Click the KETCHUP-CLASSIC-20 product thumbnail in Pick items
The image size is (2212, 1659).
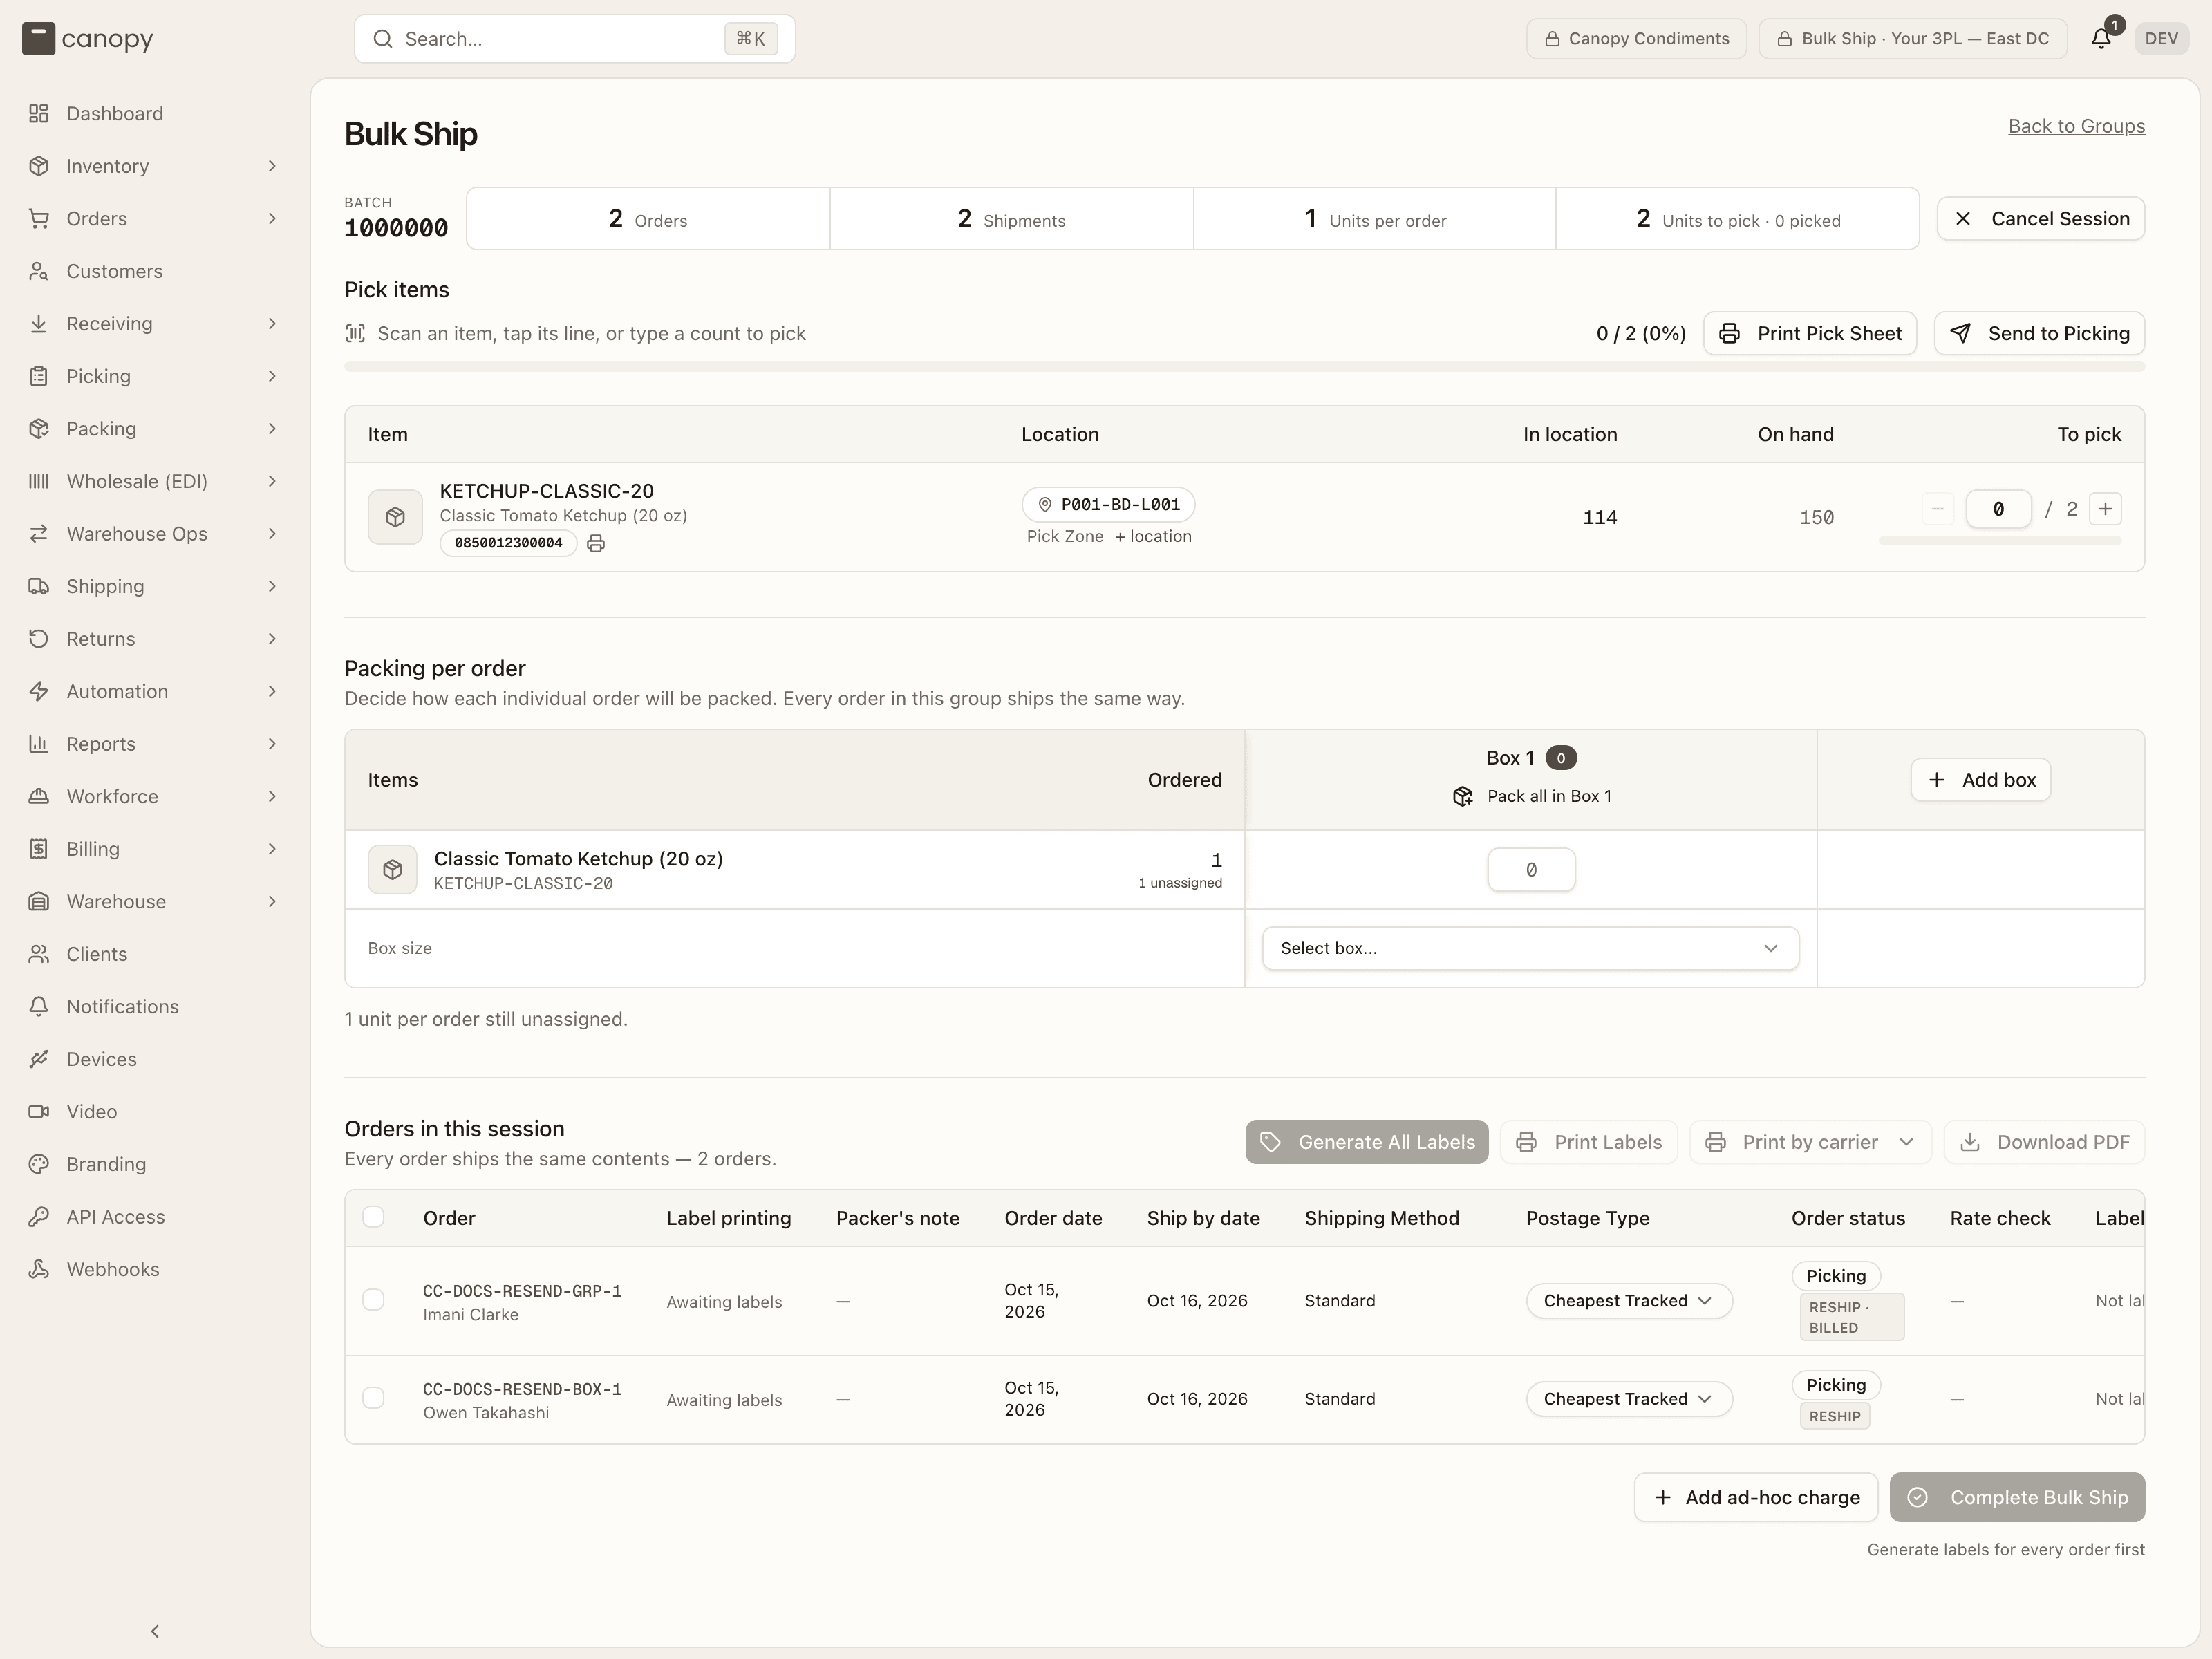tap(395, 517)
